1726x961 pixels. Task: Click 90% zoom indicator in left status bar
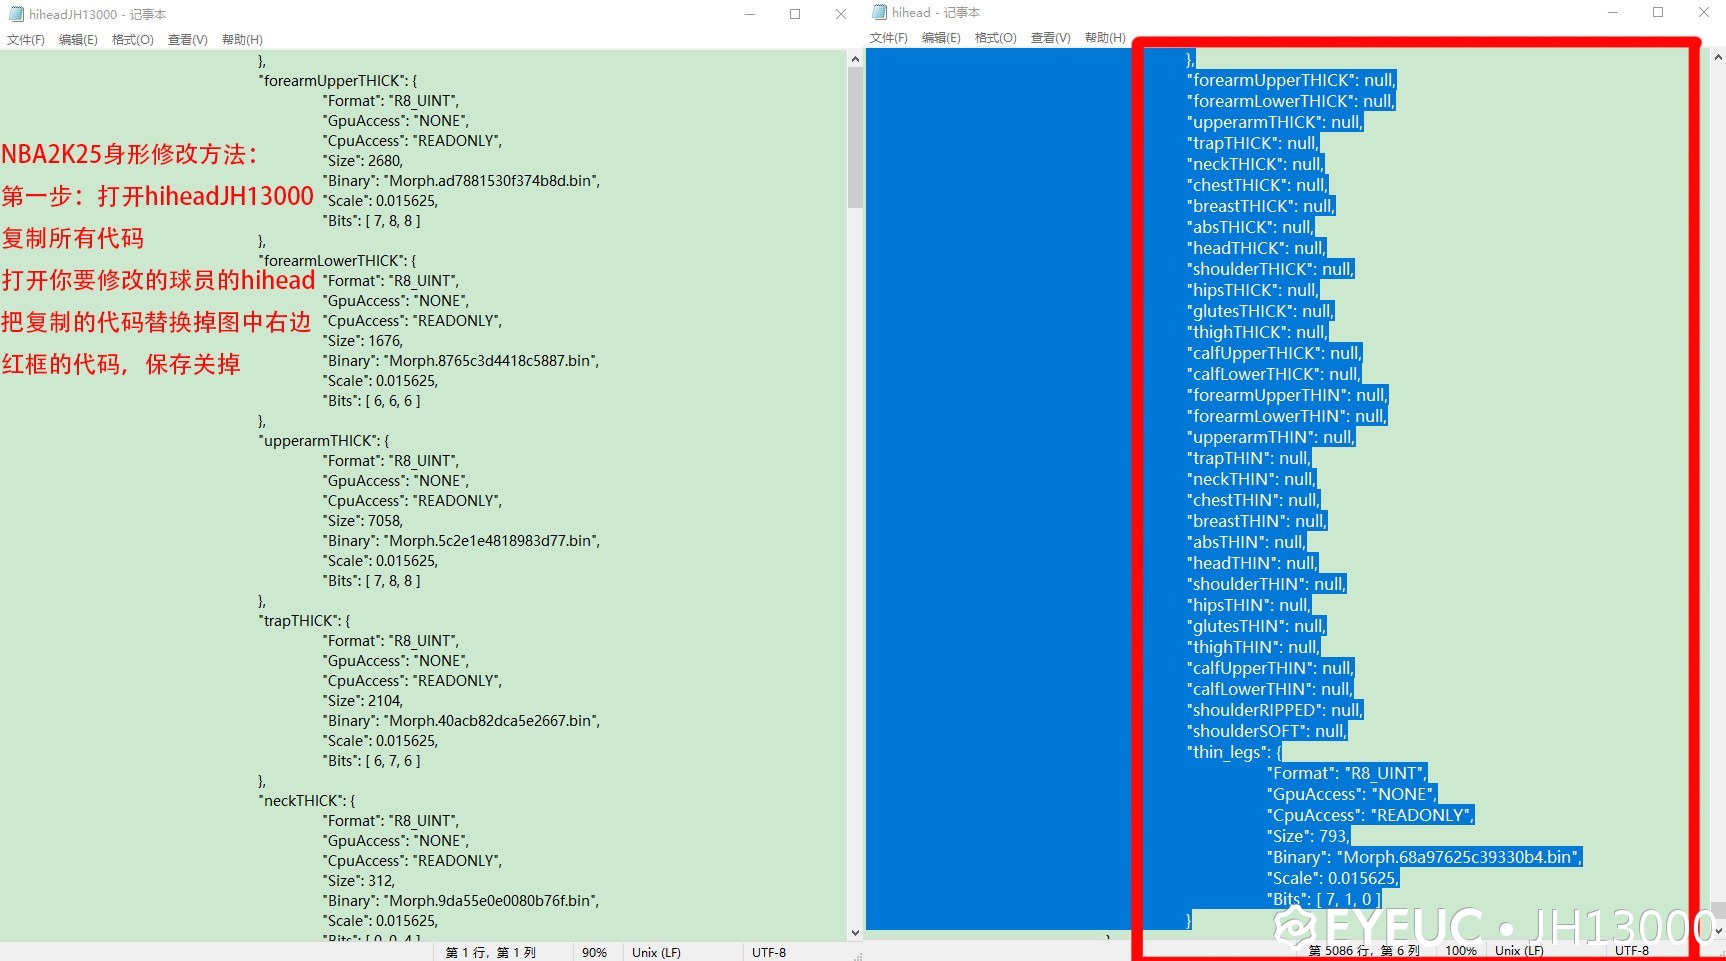tap(594, 953)
